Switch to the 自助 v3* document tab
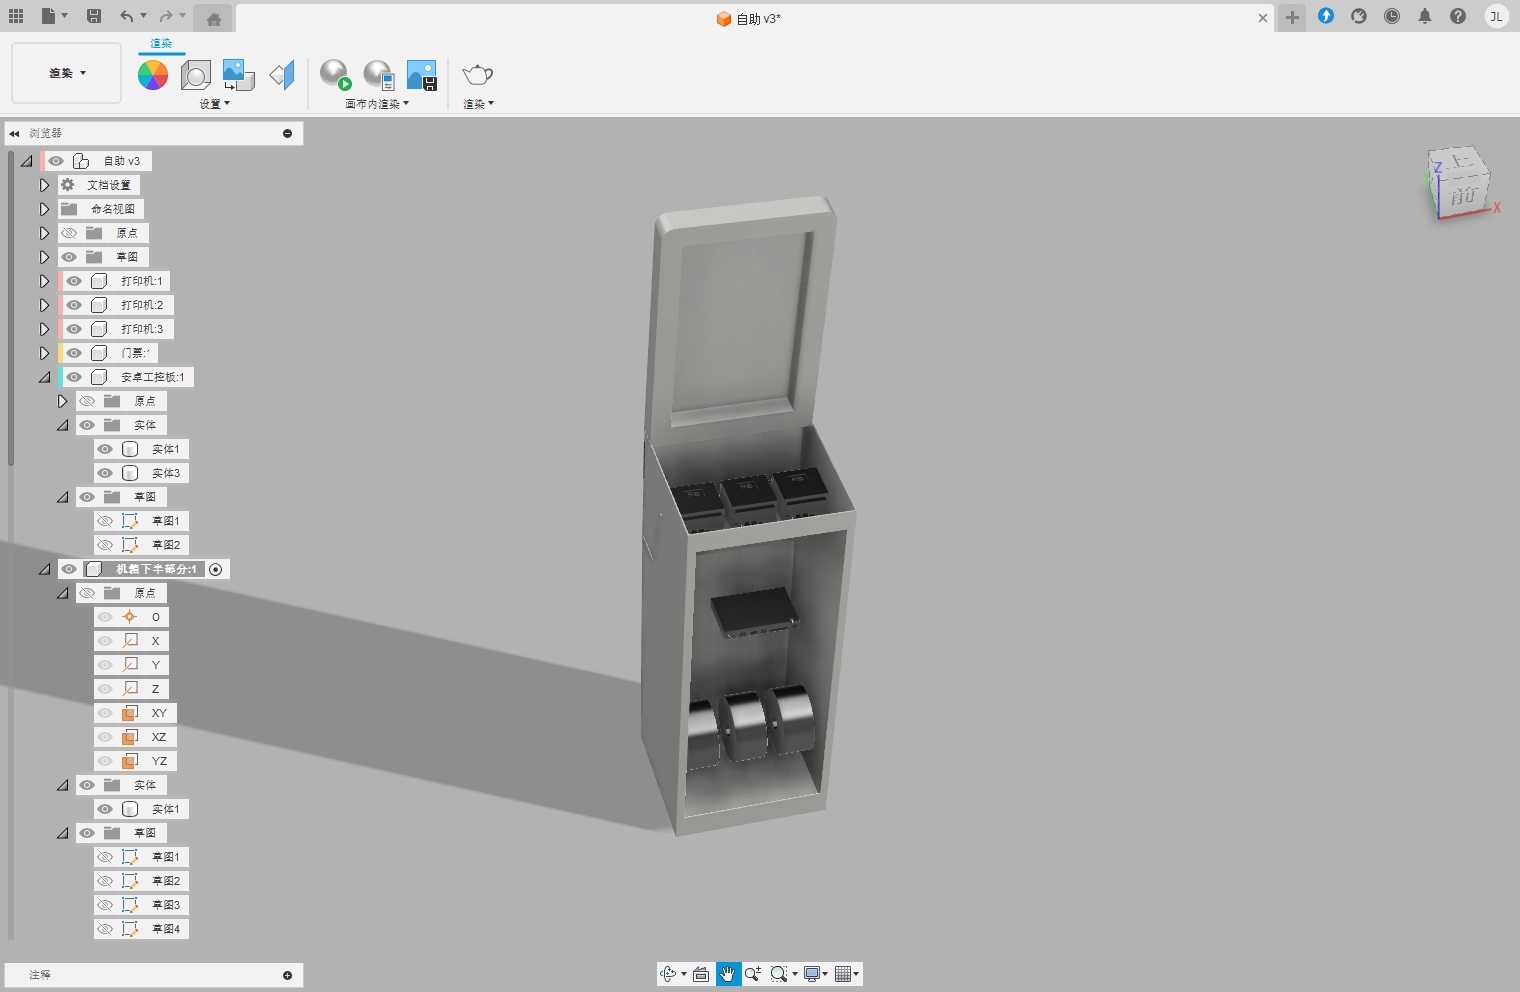 (x=748, y=19)
